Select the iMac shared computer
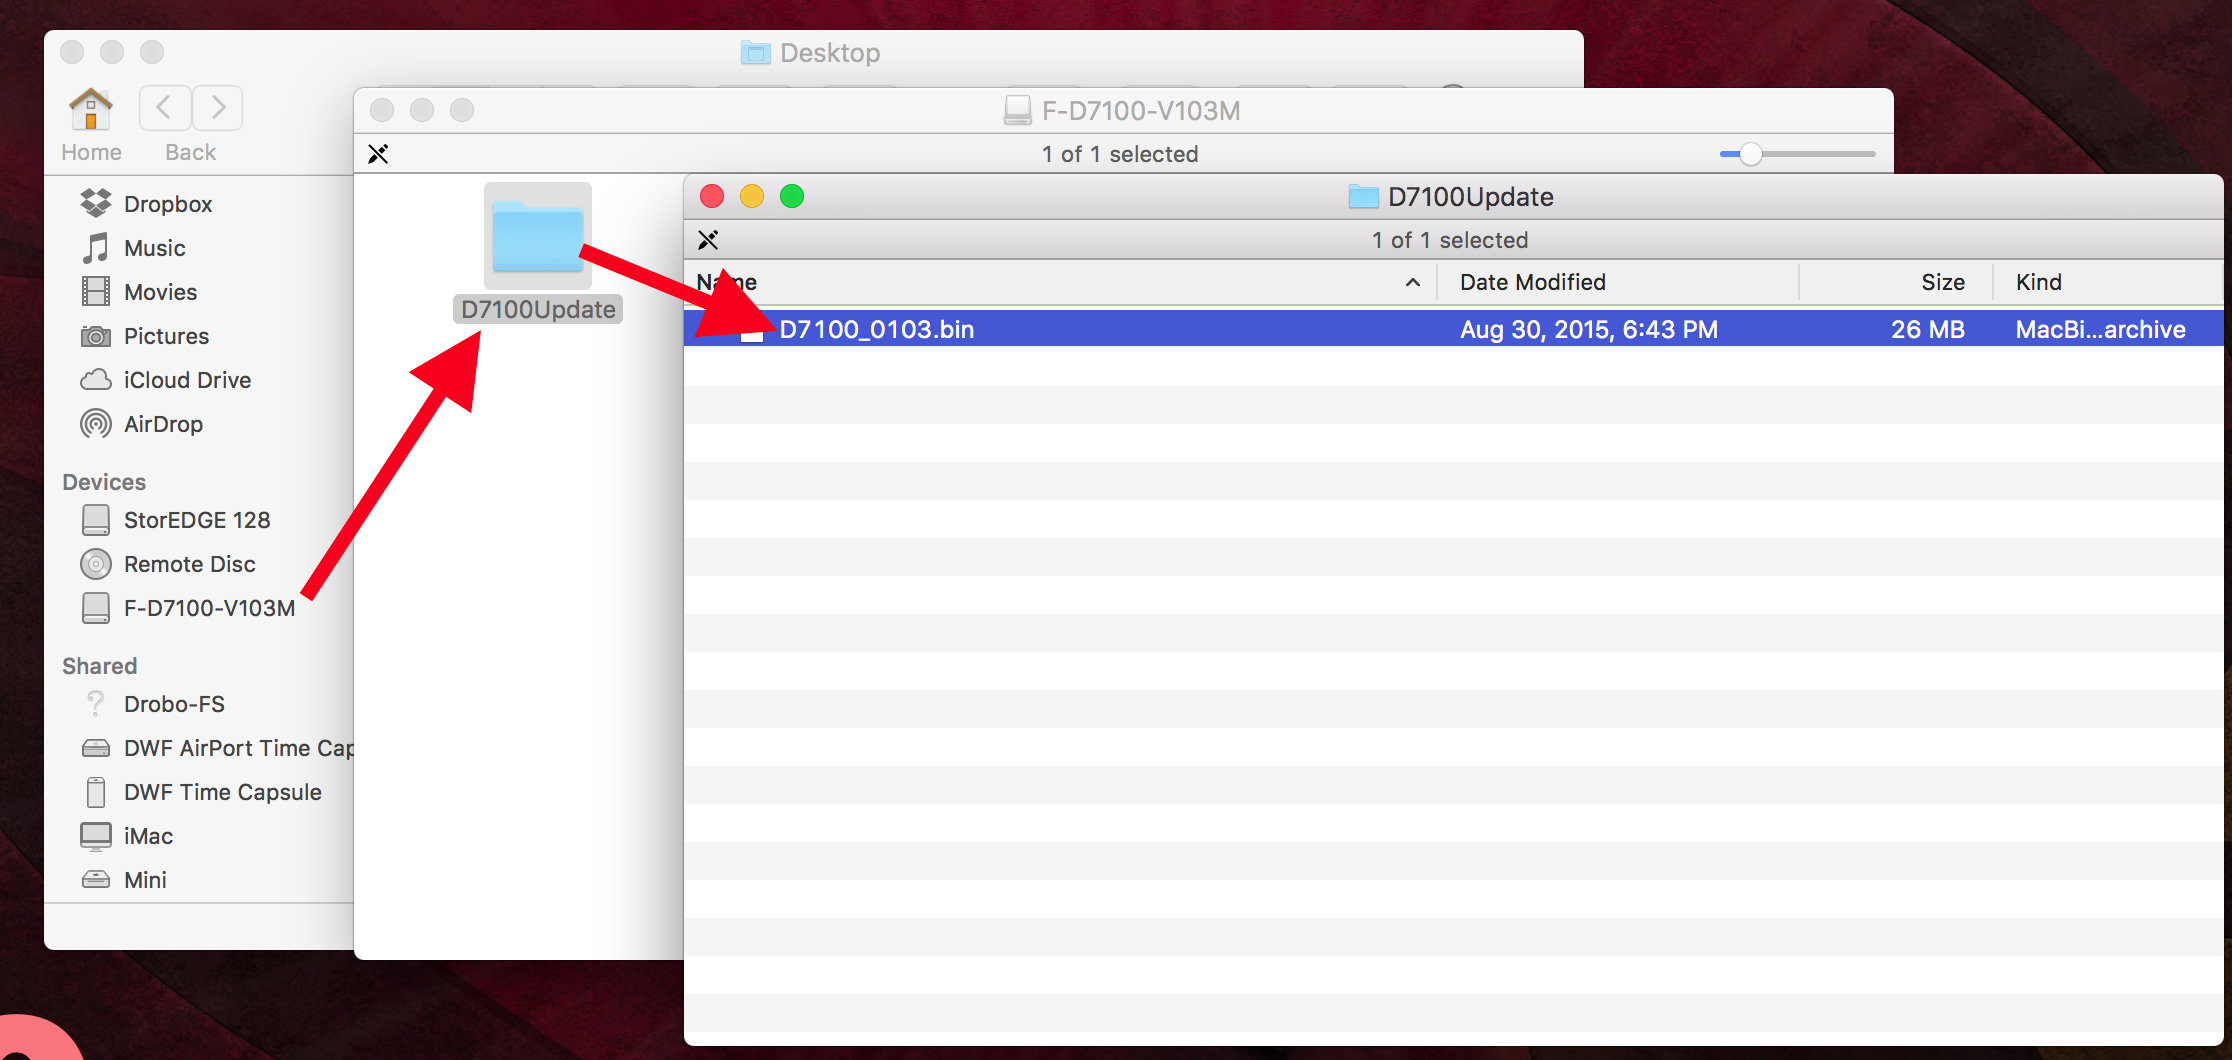The height and width of the screenshot is (1060, 2232). point(127,836)
